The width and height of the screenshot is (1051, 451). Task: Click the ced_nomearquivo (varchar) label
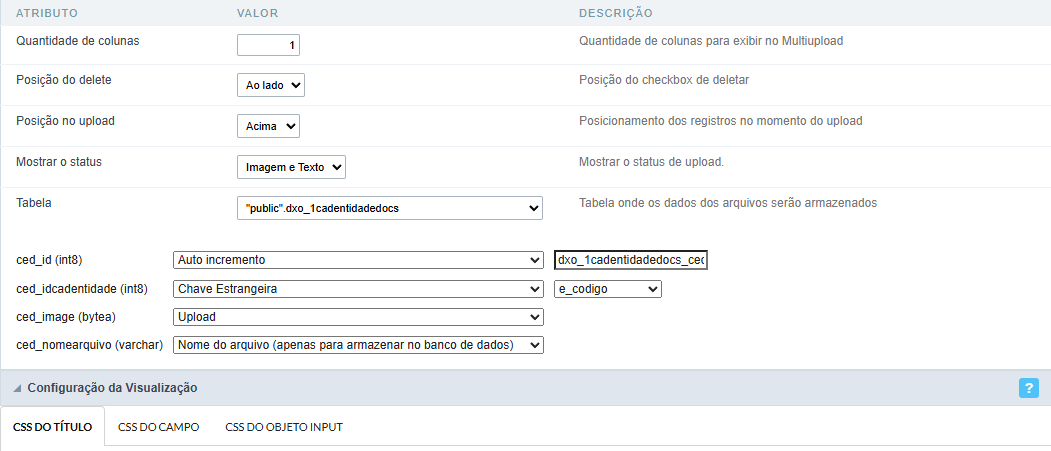90,345
